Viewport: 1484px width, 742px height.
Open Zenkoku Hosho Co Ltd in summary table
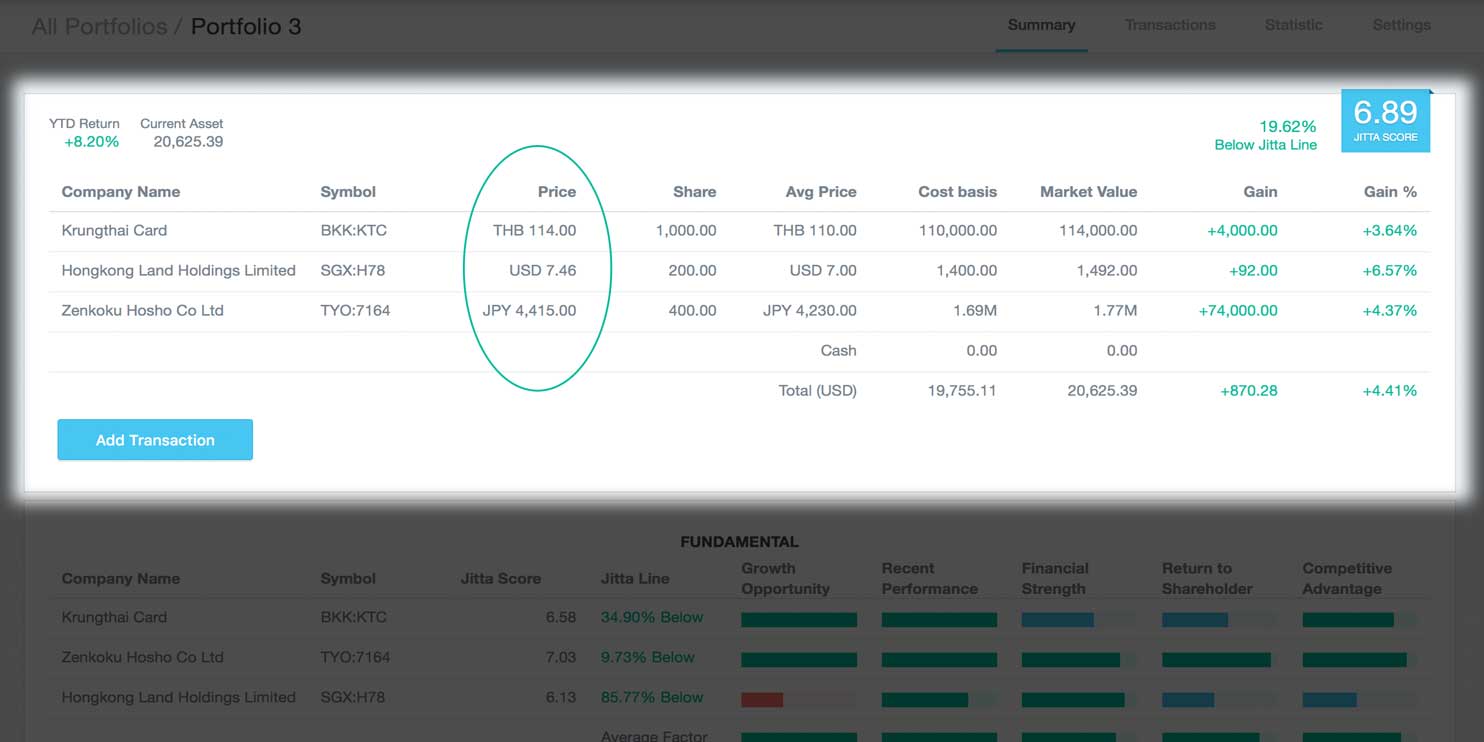pyautogui.click(x=142, y=311)
